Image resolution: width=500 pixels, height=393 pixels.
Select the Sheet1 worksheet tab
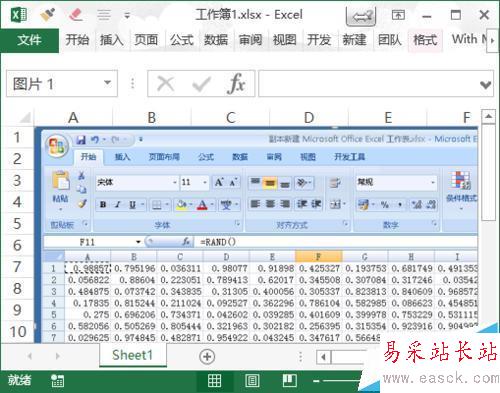(133, 355)
